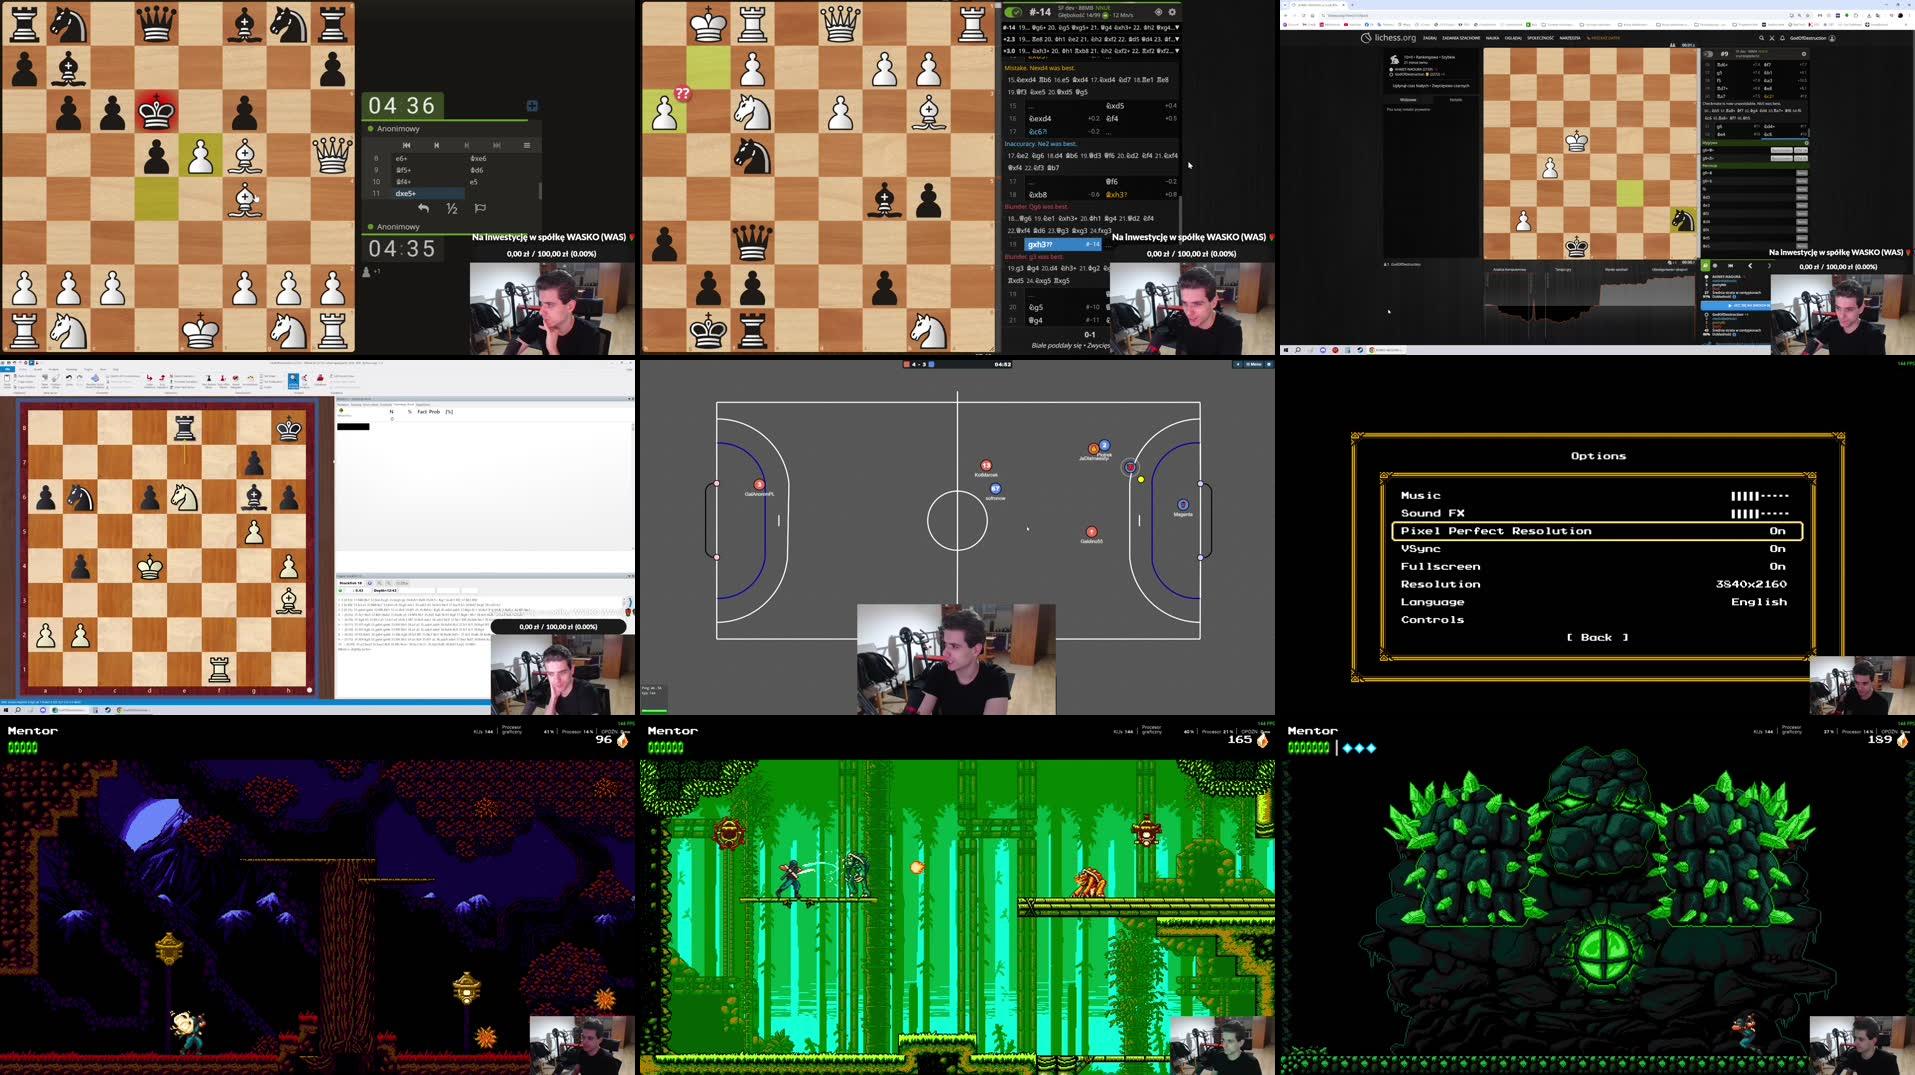Open hamburger menu beside the move navigation arrows

tap(527, 145)
